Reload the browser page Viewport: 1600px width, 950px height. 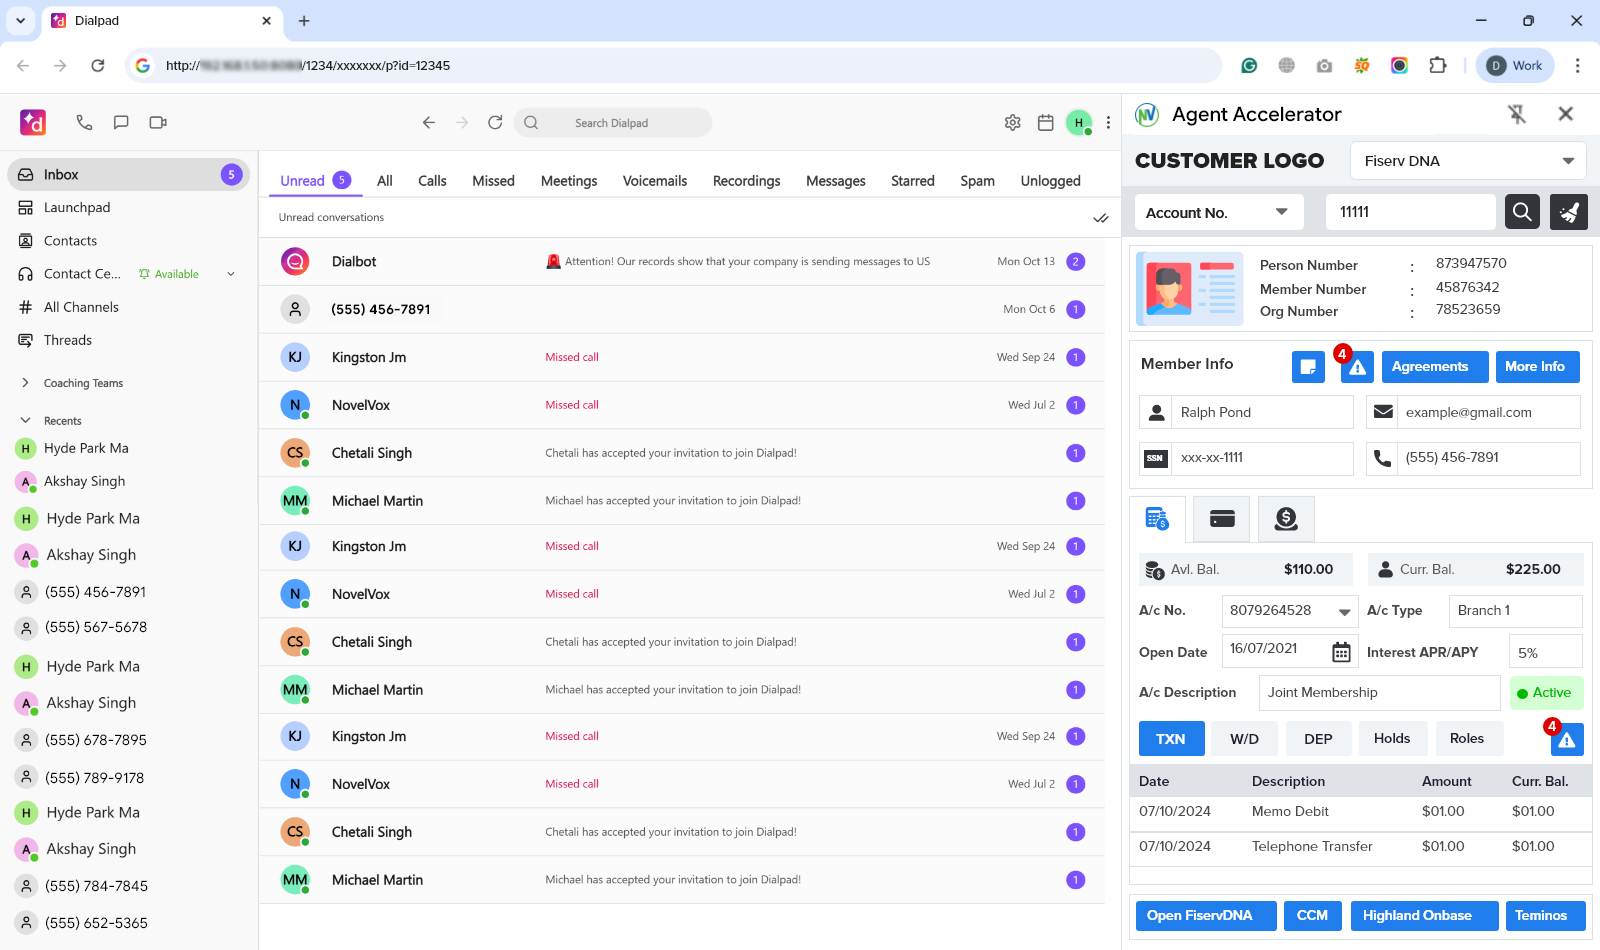[98, 66]
